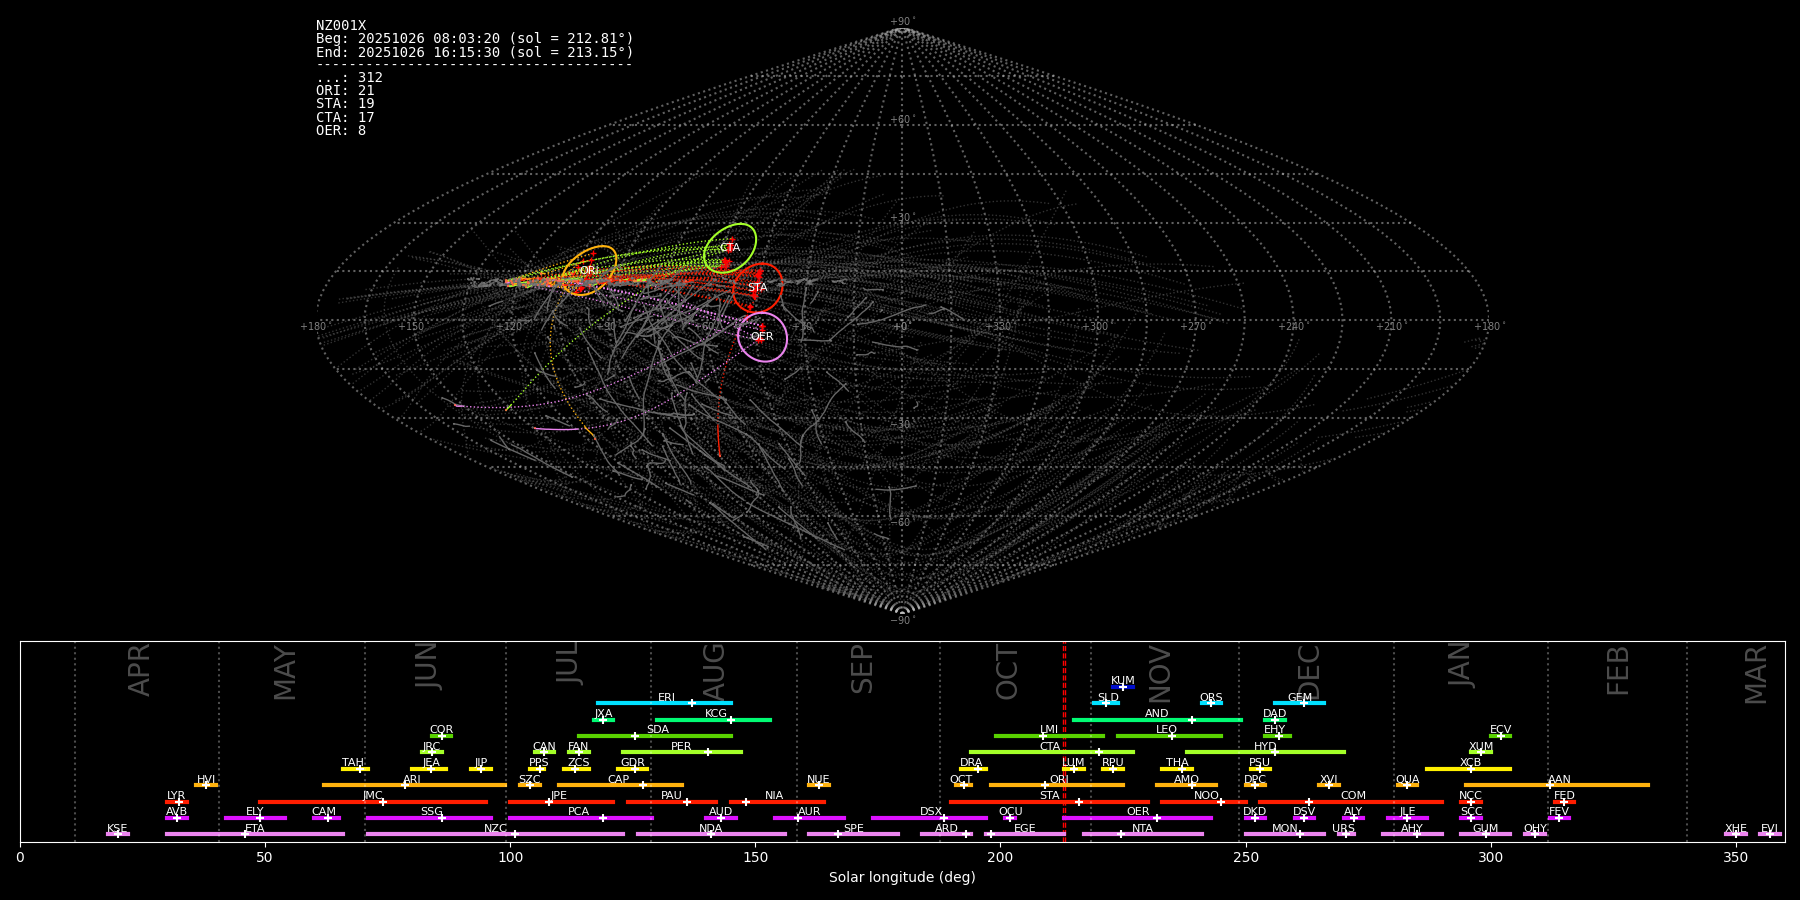This screenshot has height=900, width=1800.
Task: Select the AAN shower label in the timeline
Action: click(1559, 780)
